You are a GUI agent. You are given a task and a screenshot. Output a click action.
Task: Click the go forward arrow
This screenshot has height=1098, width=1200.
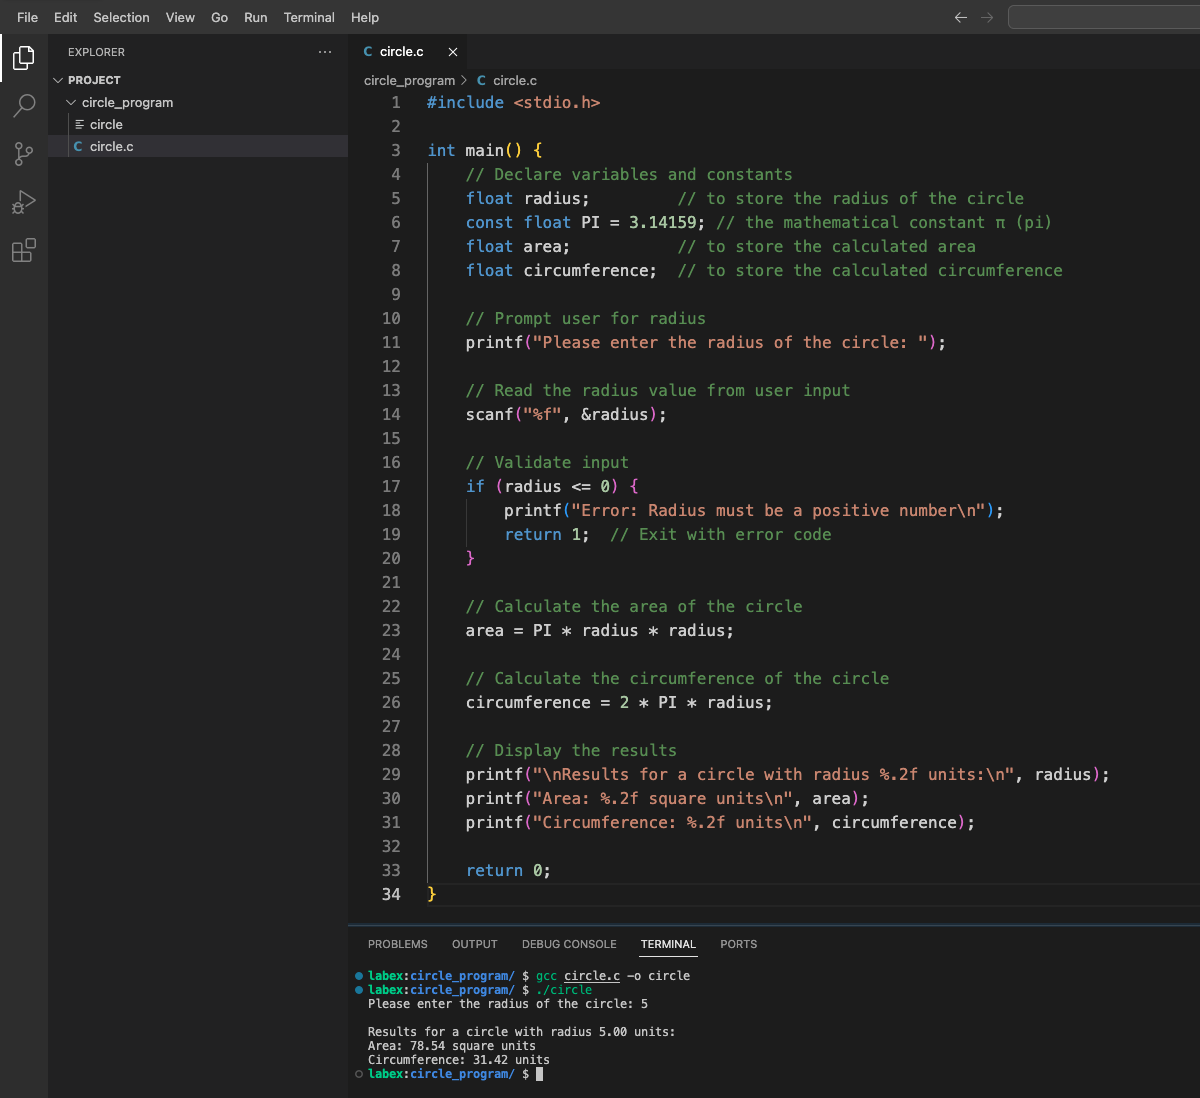[987, 17]
